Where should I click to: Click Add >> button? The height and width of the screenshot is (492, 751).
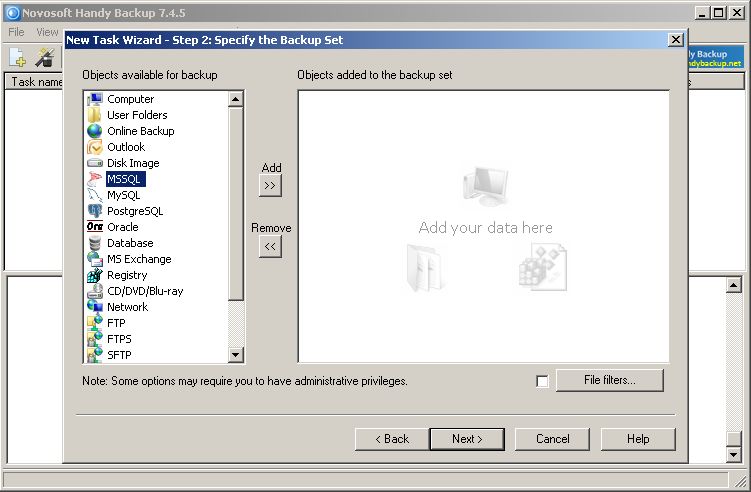click(x=270, y=185)
